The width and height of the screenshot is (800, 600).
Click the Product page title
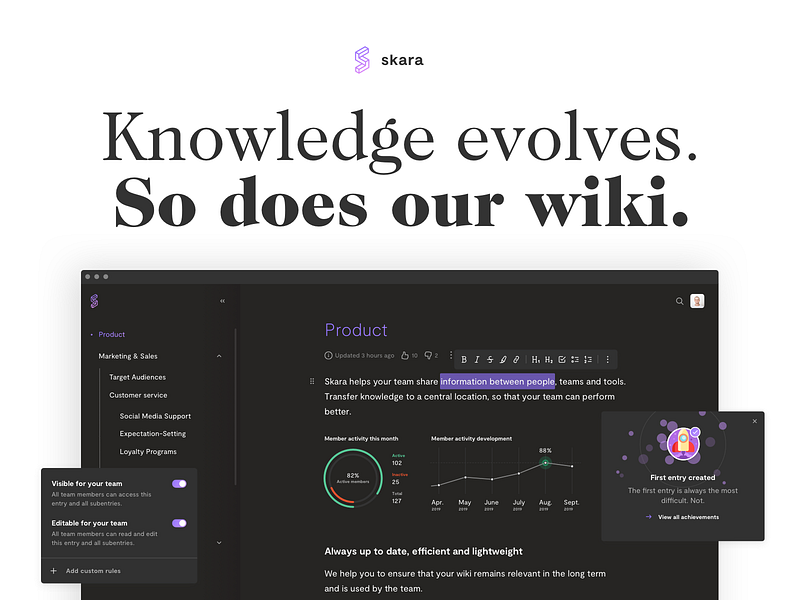[x=356, y=330]
